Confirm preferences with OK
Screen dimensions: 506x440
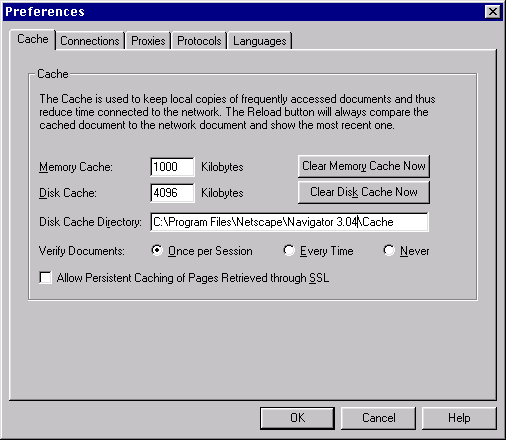point(297,418)
